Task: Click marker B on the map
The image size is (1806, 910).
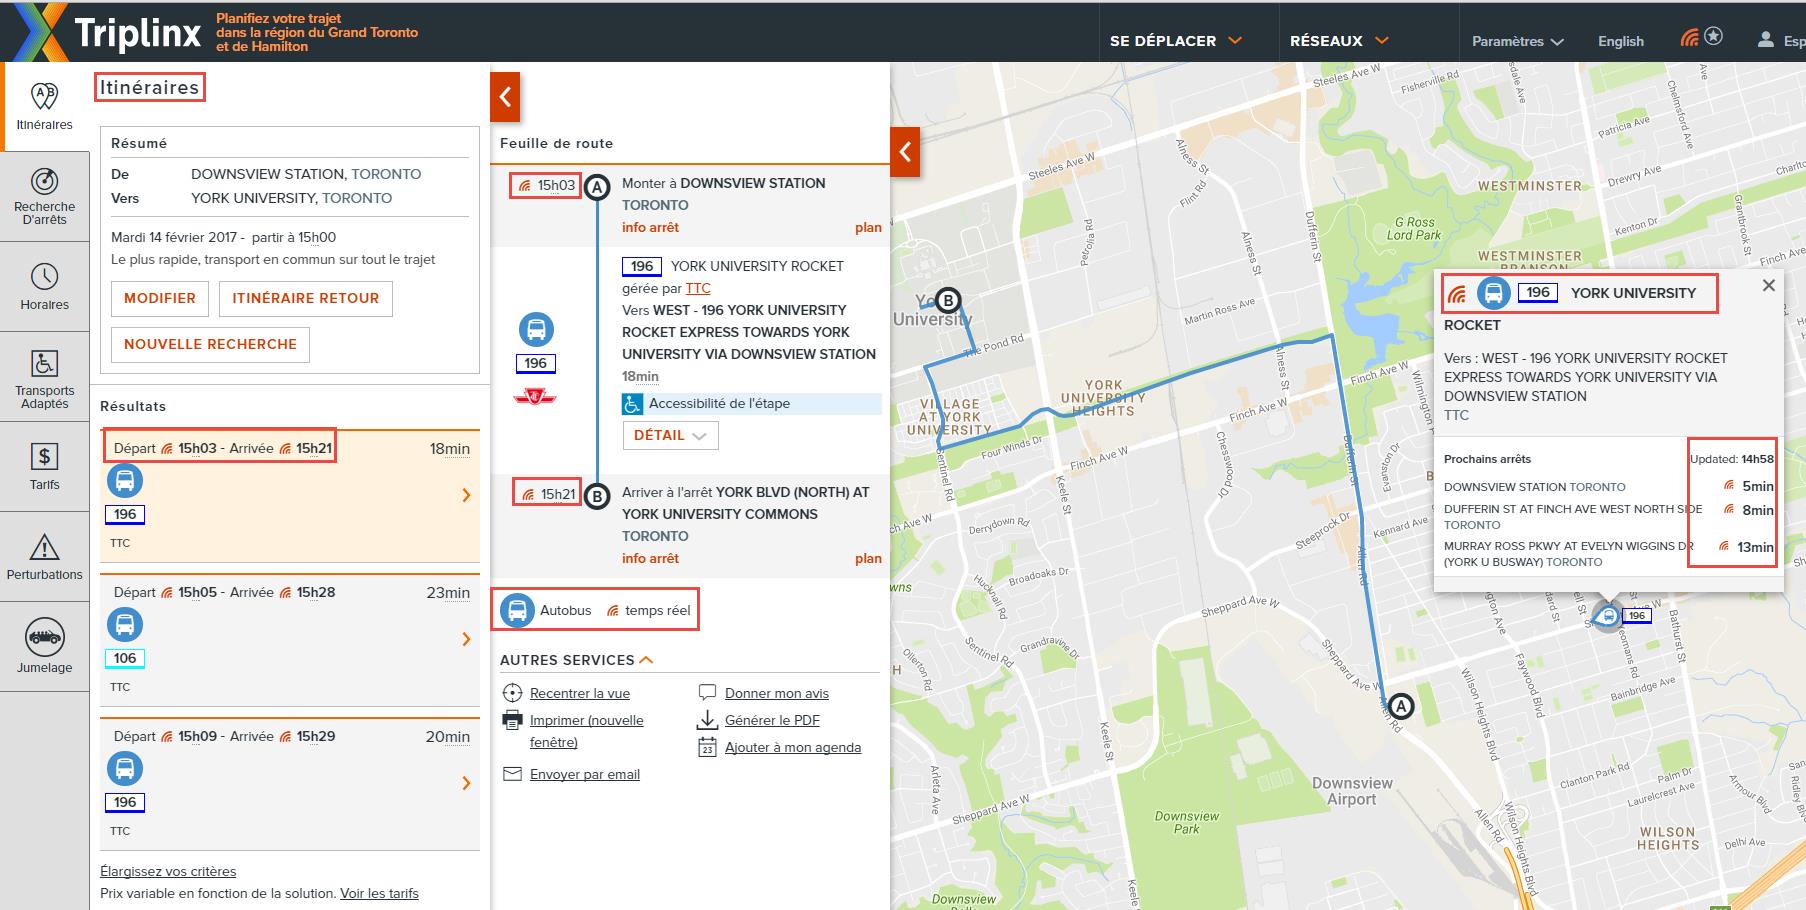Action: pyautogui.click(x=947, y=300)
